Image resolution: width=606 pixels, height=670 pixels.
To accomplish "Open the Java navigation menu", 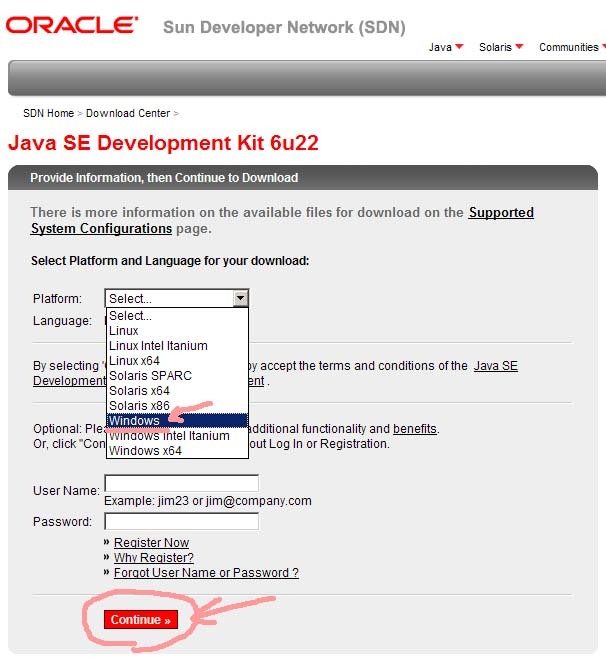I will click(x=446, y=47).
